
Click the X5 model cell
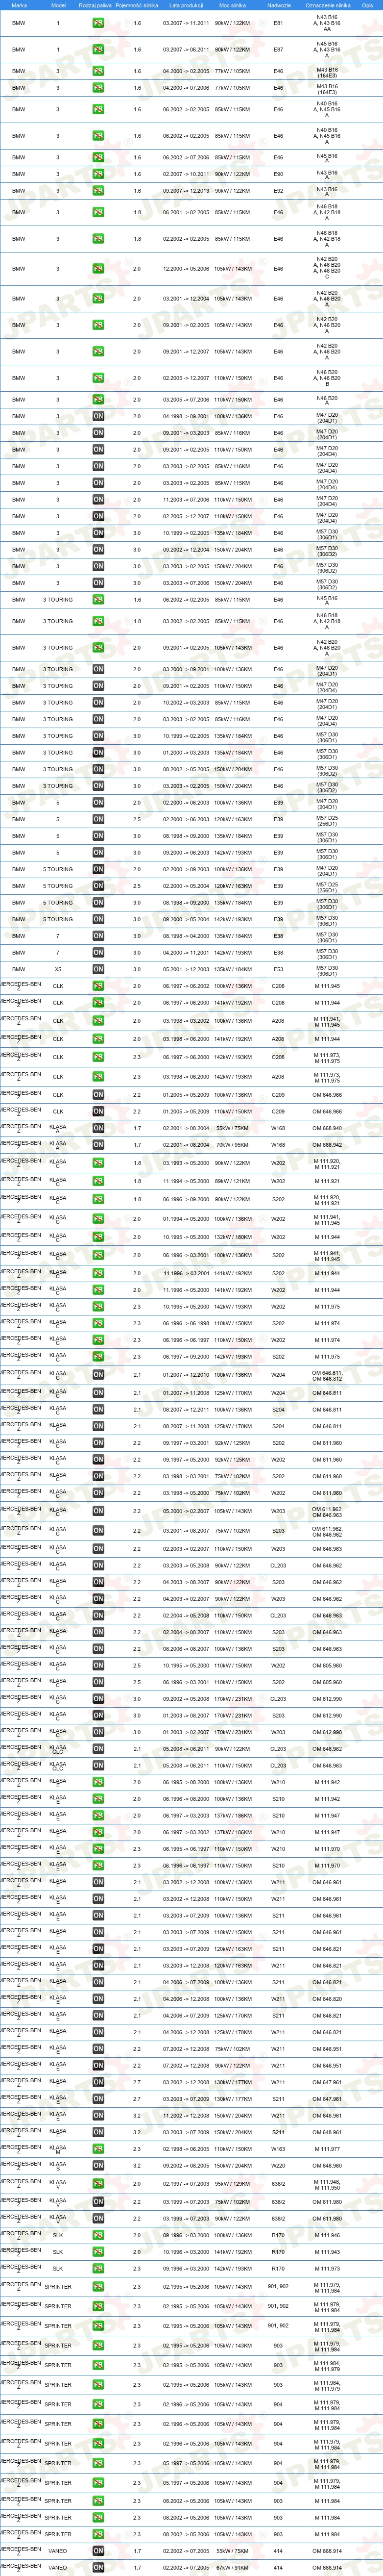58,969
